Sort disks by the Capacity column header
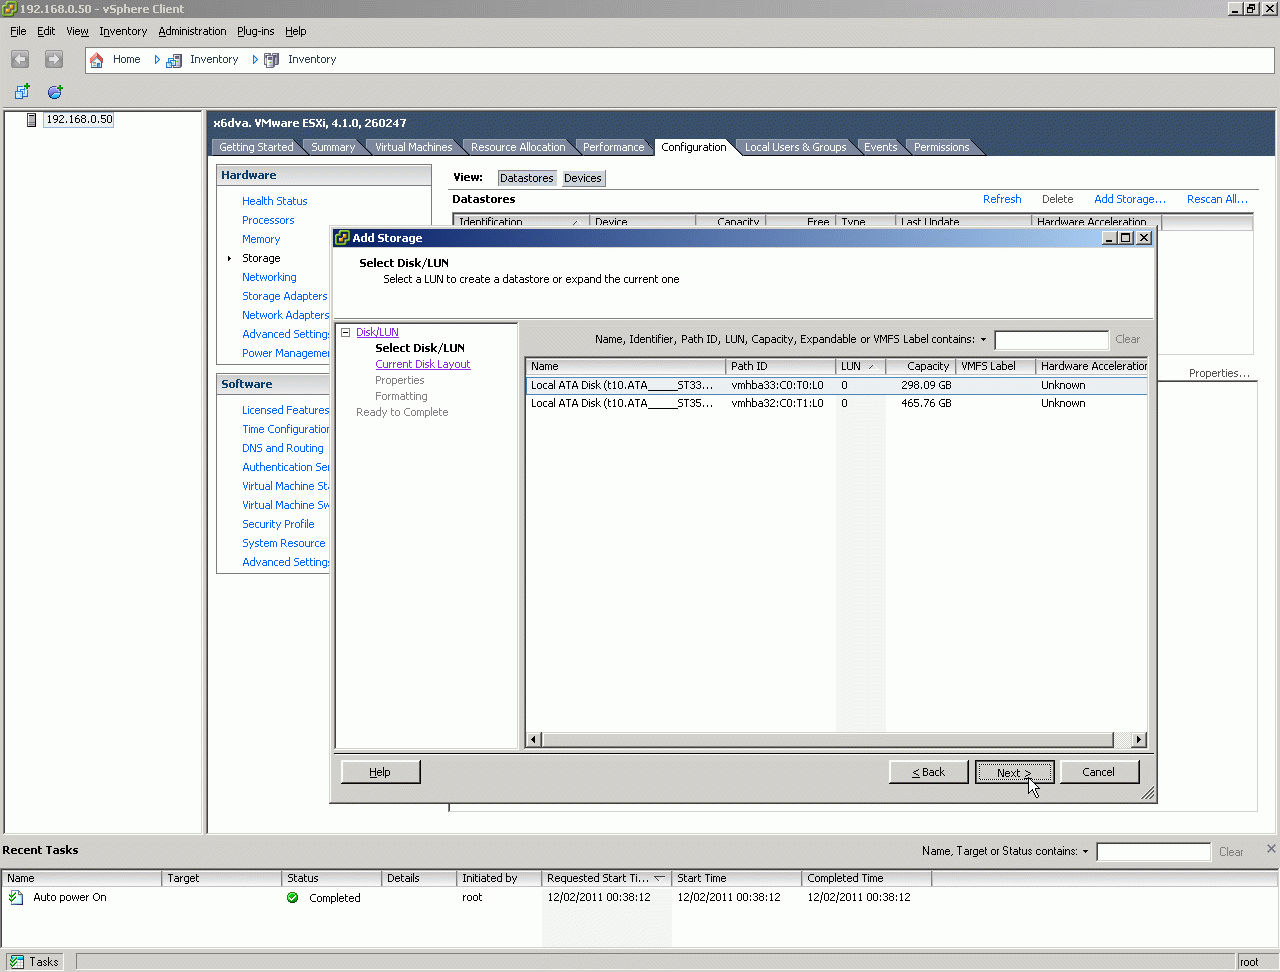The width and height of the screenshot is (1280, 972). pyautogui.click(x=921, y=367)
